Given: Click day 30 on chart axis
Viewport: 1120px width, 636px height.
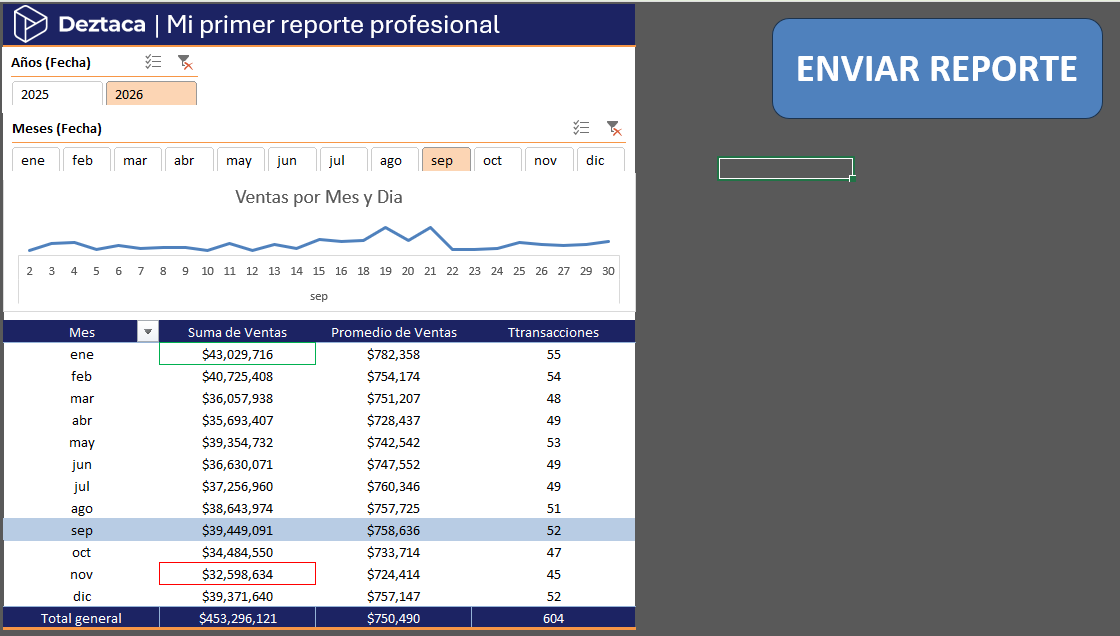Looking at the screenshot, I should [x=609, y=272].
